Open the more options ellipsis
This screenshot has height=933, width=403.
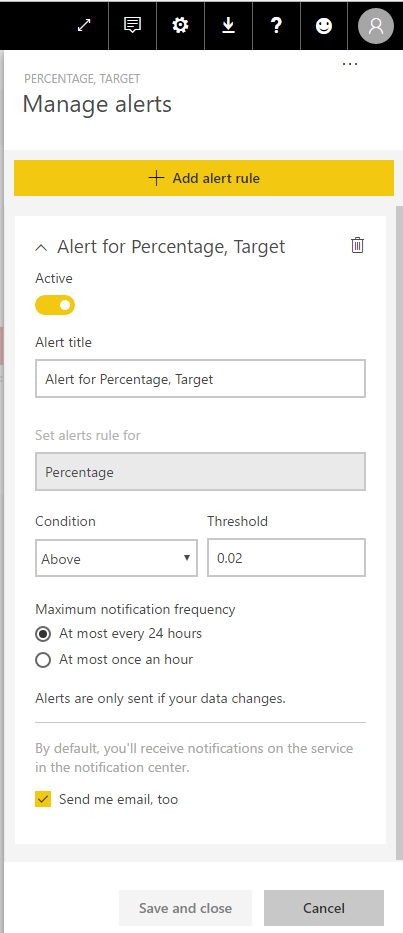coord(350,63)
